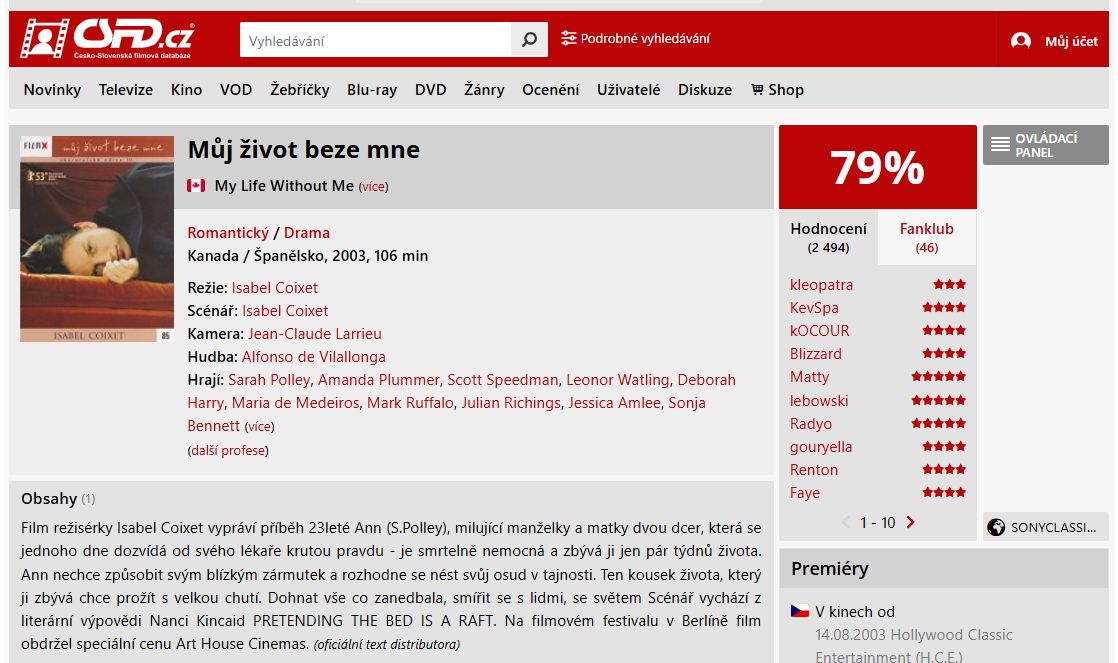This screenshot has width=1118, height=663.
Task: Open Žebříčky in navigation menu
Action: pyautogui.click(x=299, y=90)
